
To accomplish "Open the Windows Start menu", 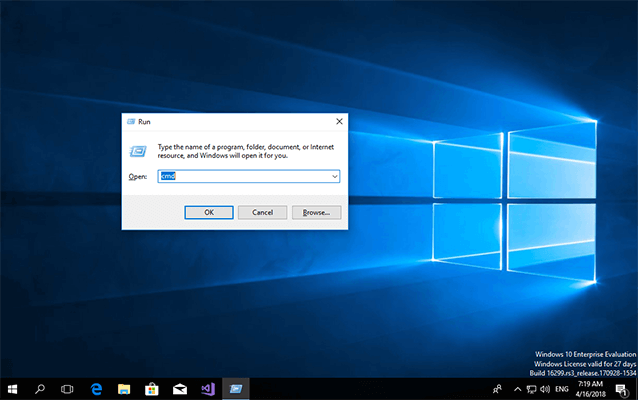I will click(13, 388).
